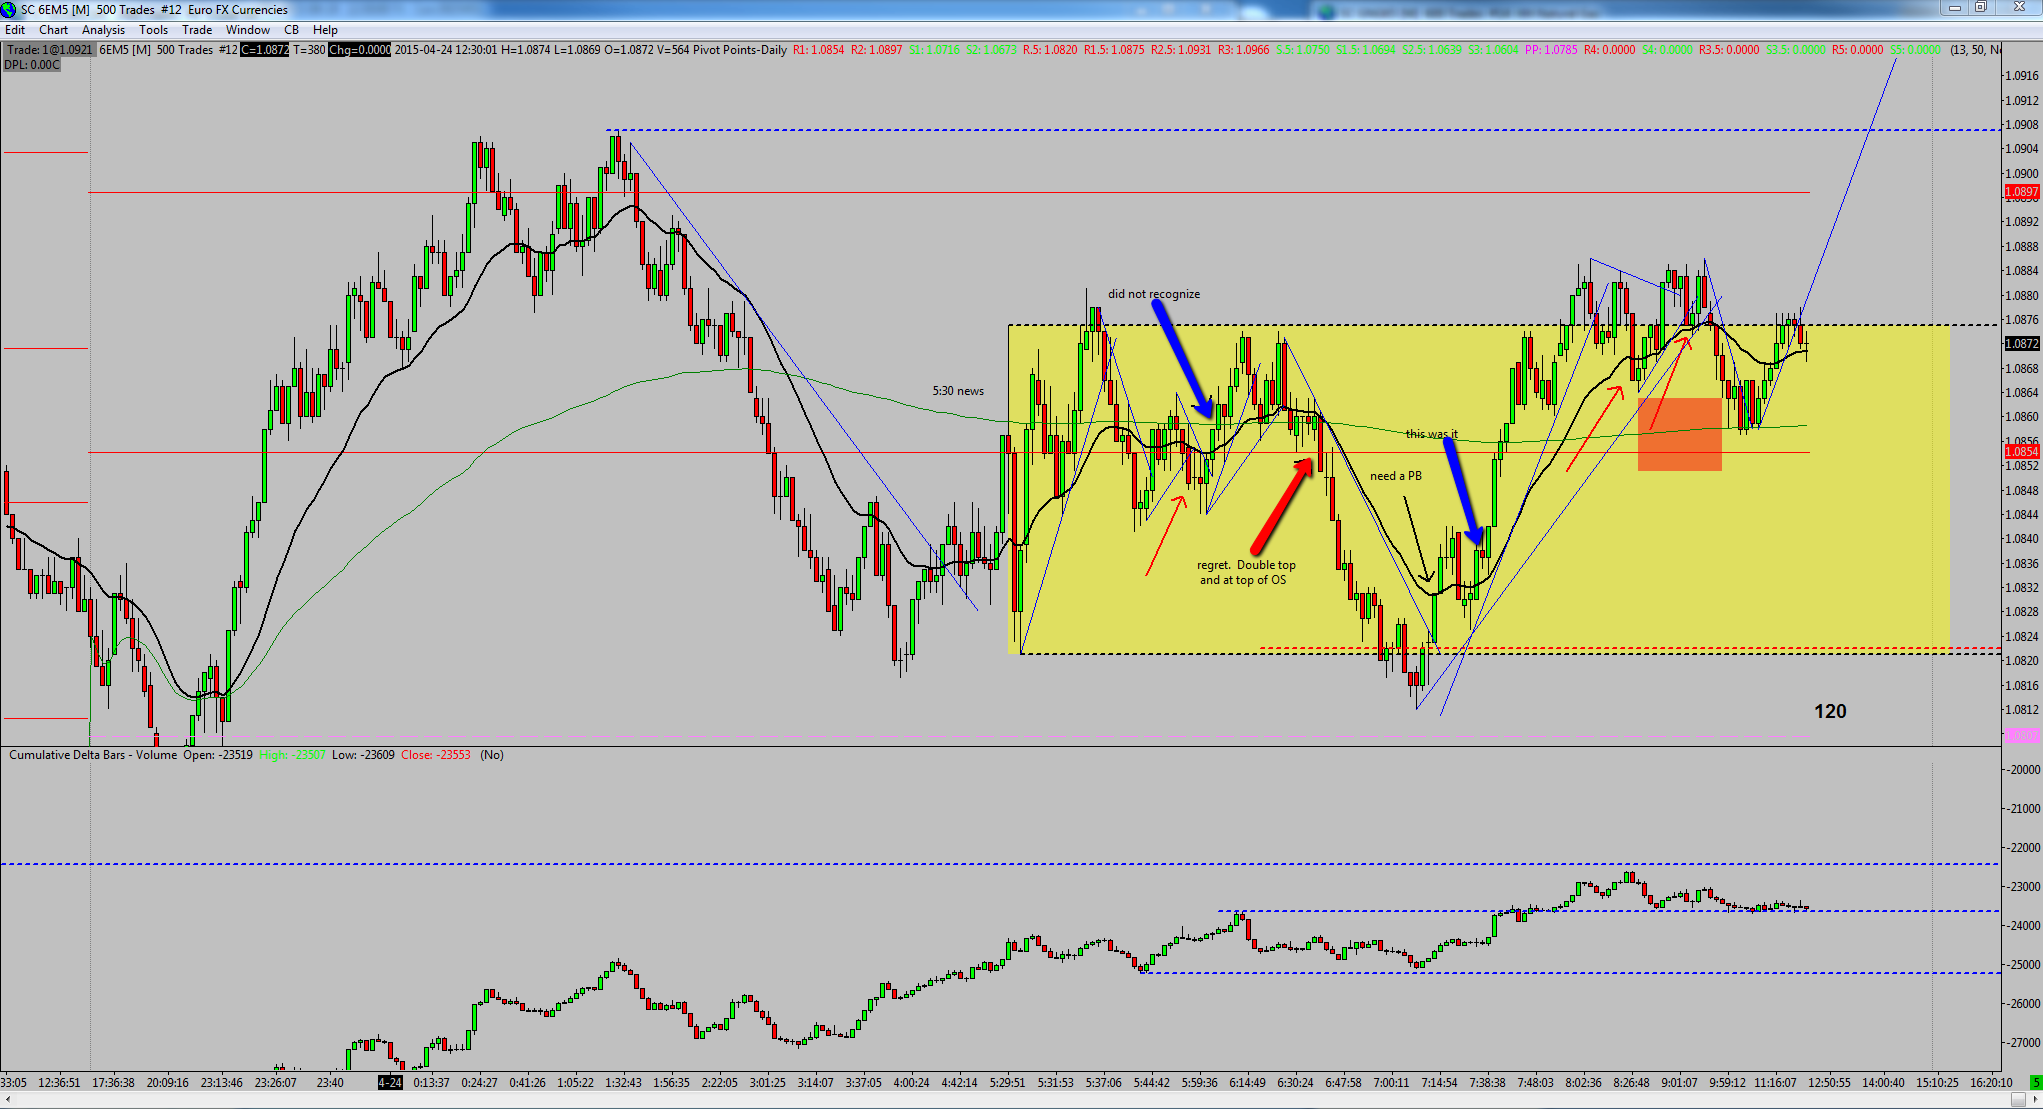Click the '120' text on the chart

pyautogui.click(x=1831, y=711)
